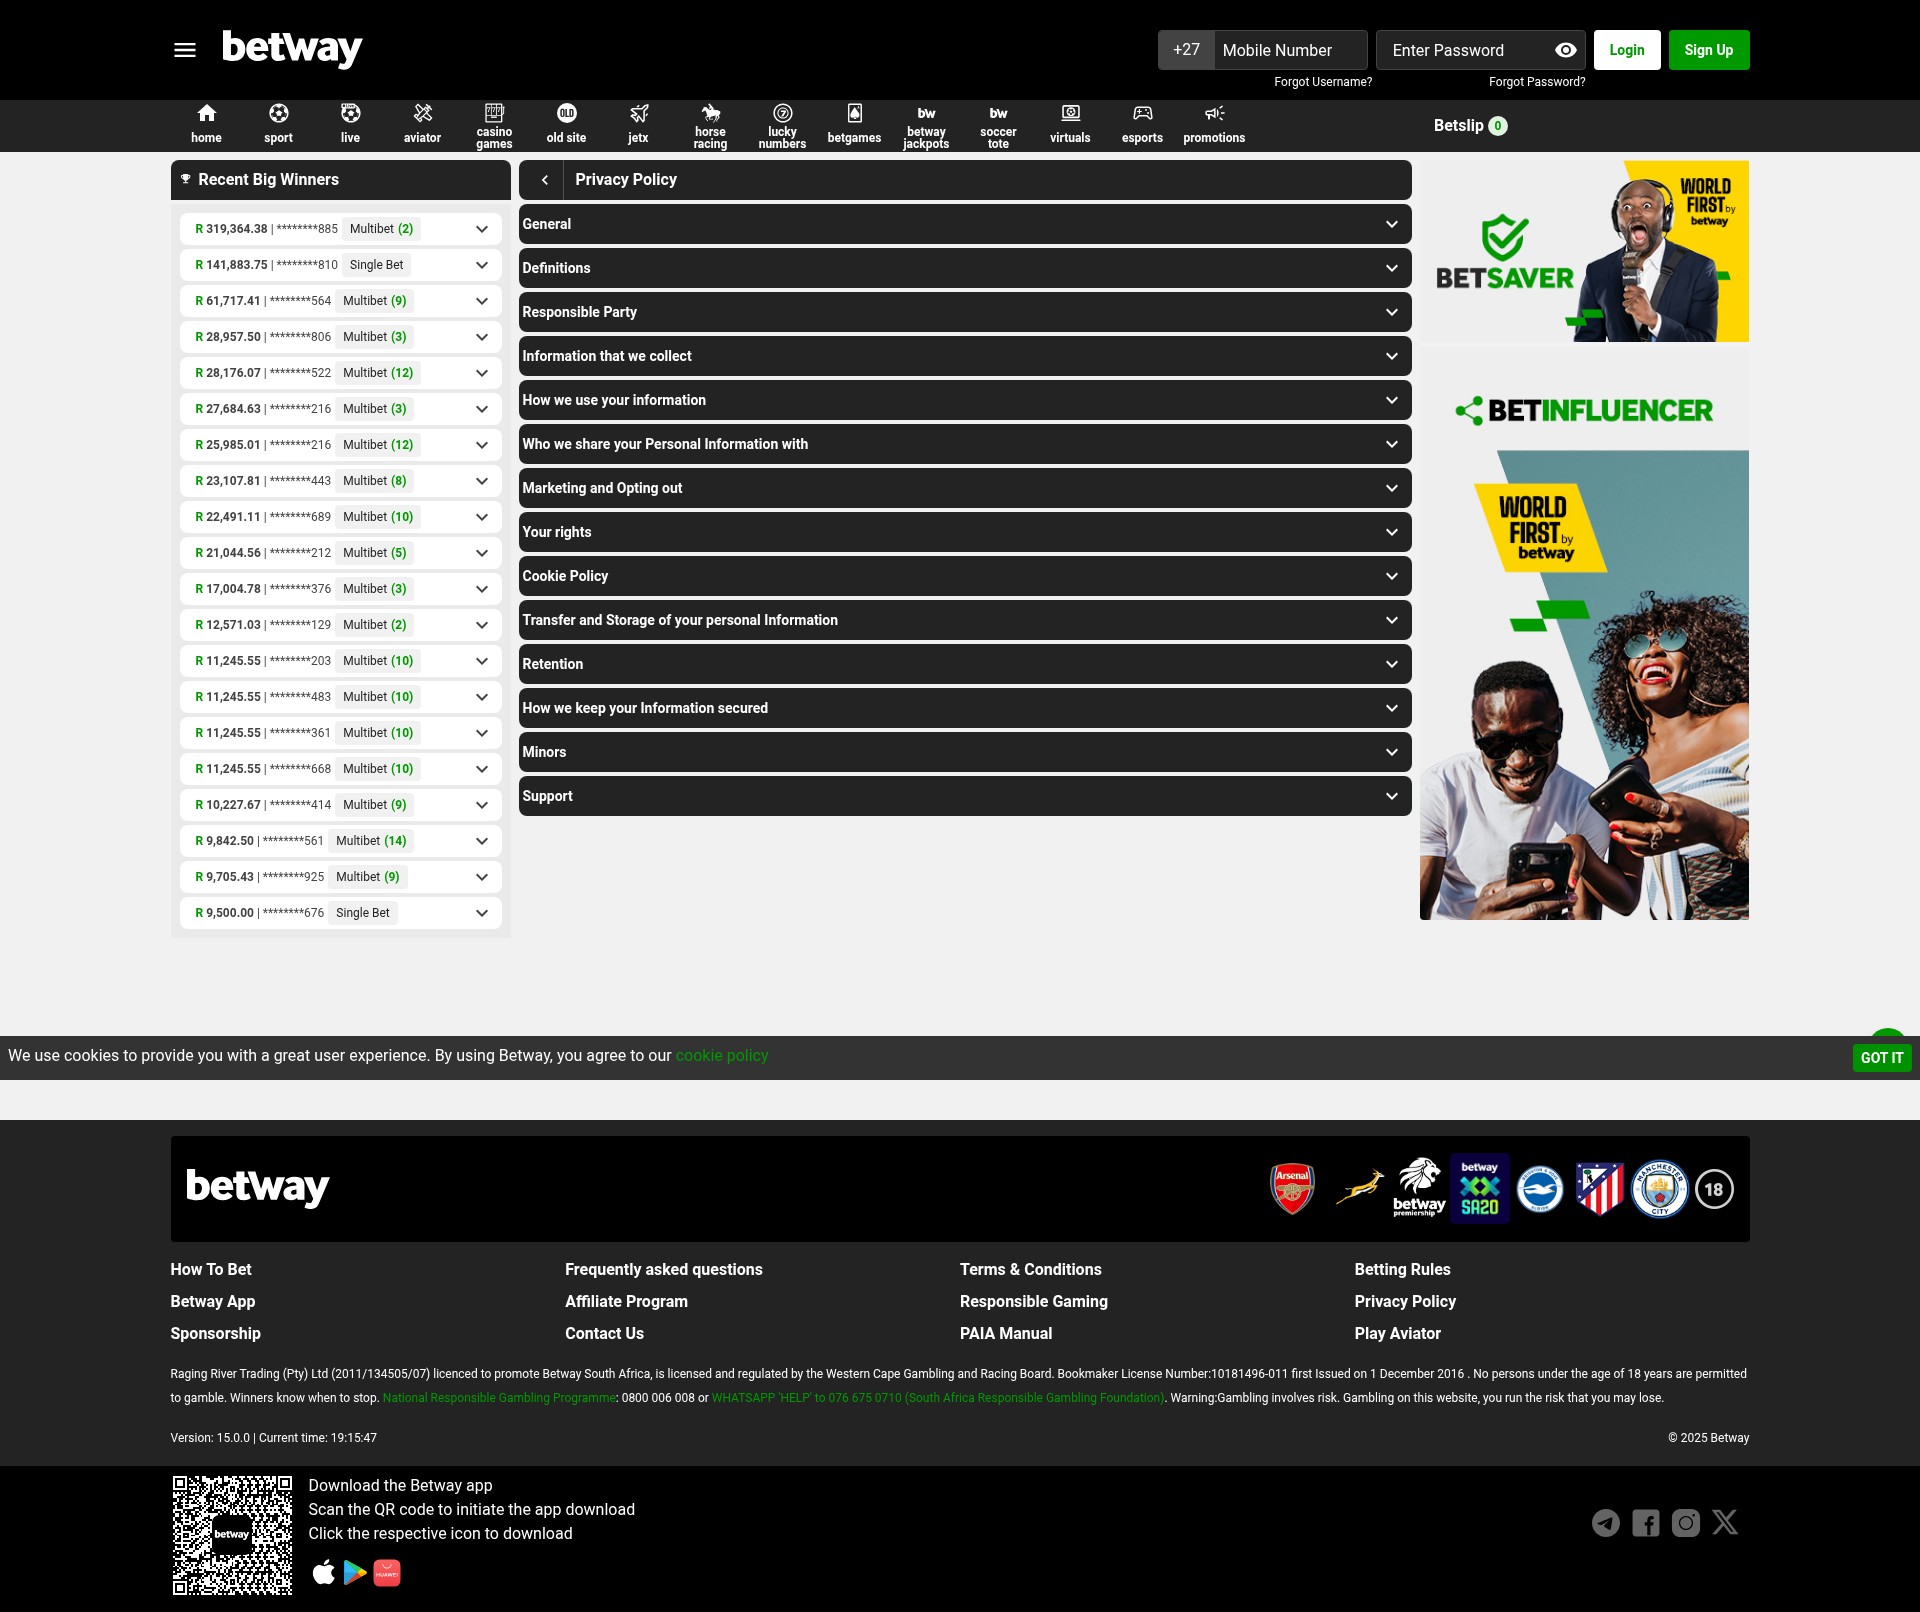The height and width of the screenshot is (1612, 1920).
Task: Click the Telegram social icon
Action: point(1606,1523)
